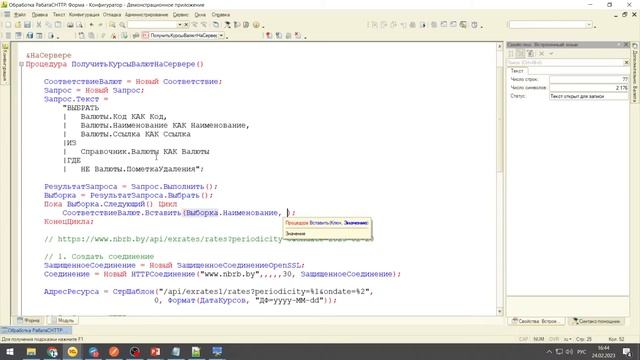This screenshot has height=360, width=640.
Task: Click the Cut (scissors) toolbar icon
Action: click(x=39, y=25)
